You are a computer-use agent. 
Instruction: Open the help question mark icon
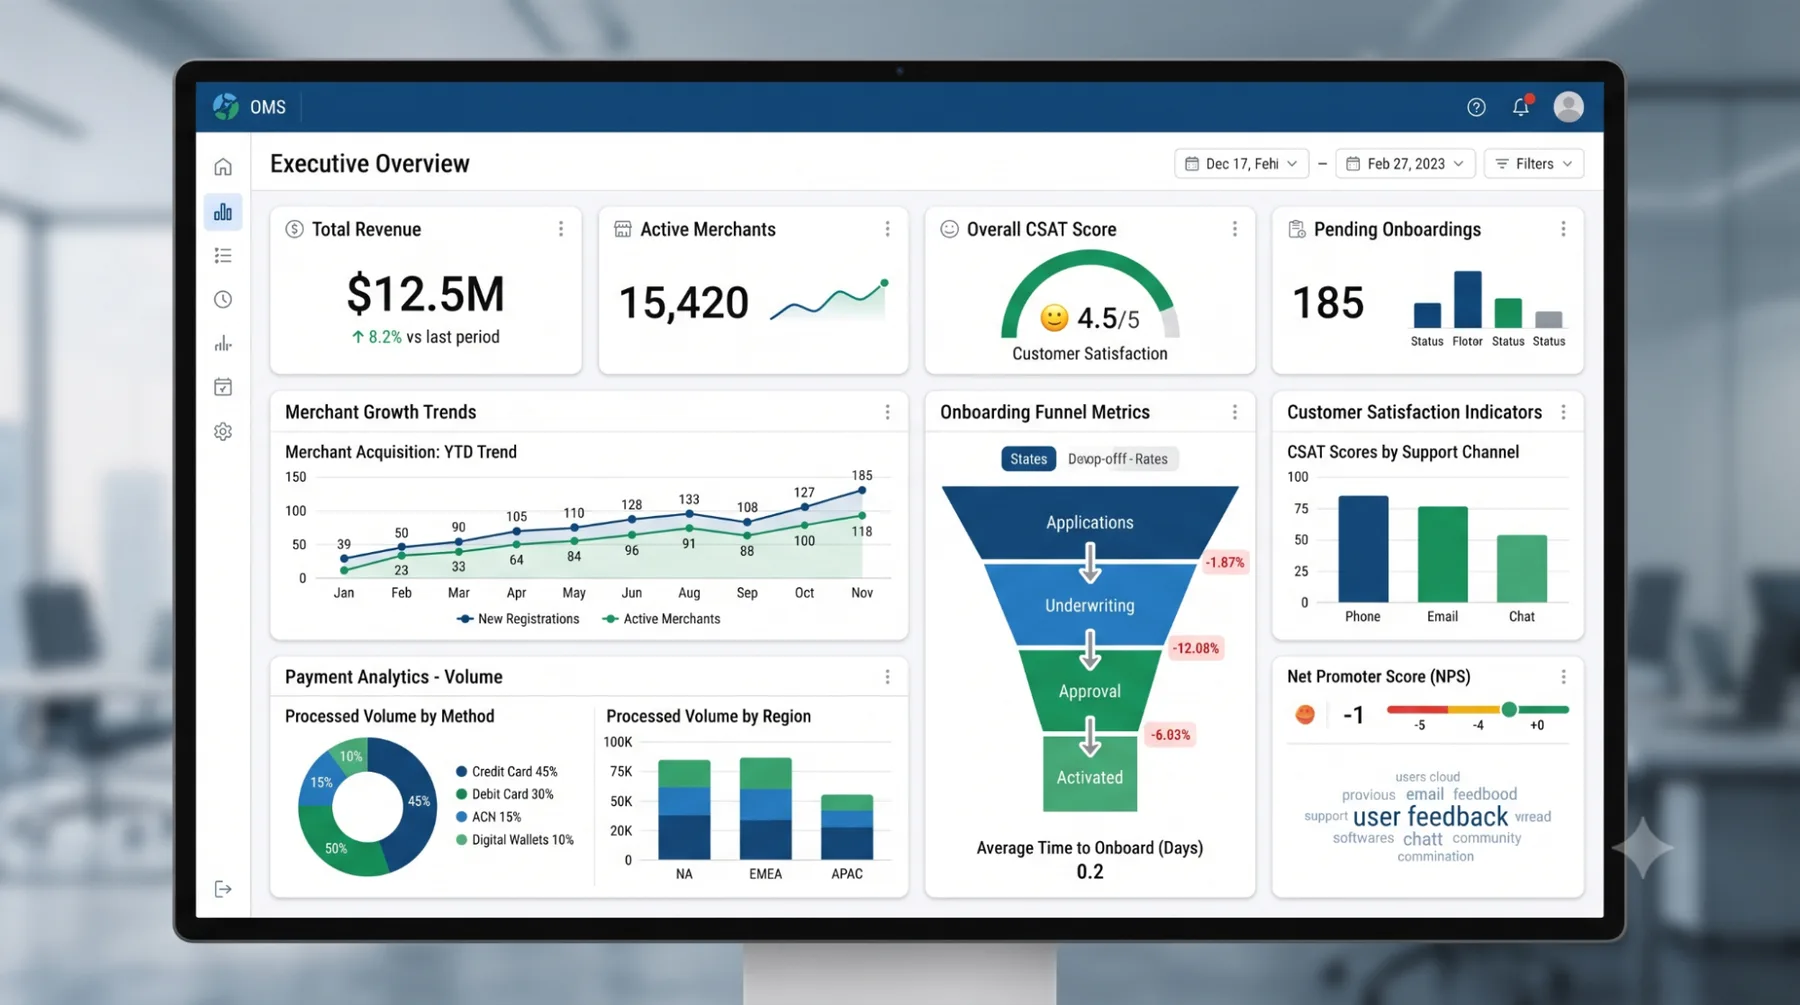click(1476, 107)
